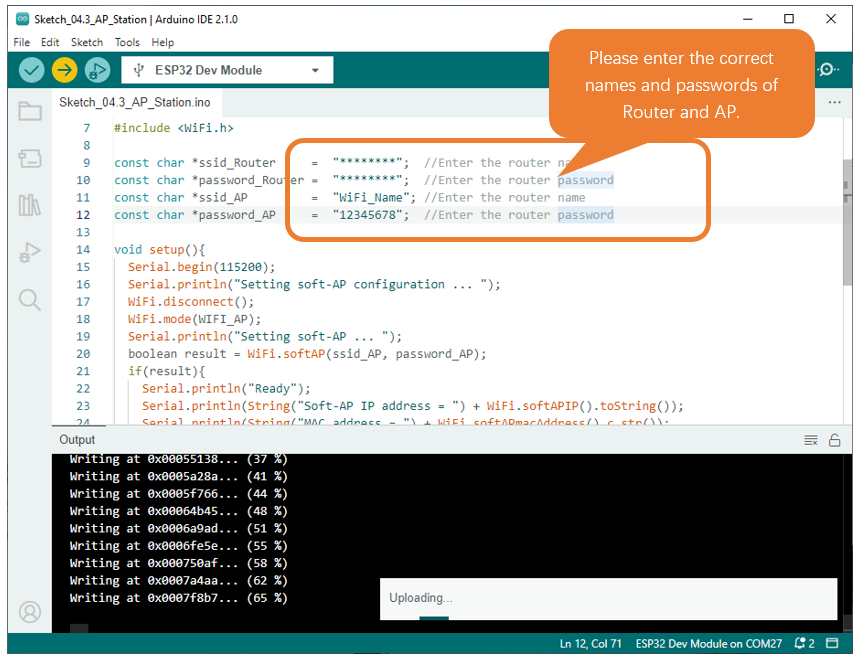
Task: Click ESP32 Dev Module on COM27 status
Action: coord(709,644)
